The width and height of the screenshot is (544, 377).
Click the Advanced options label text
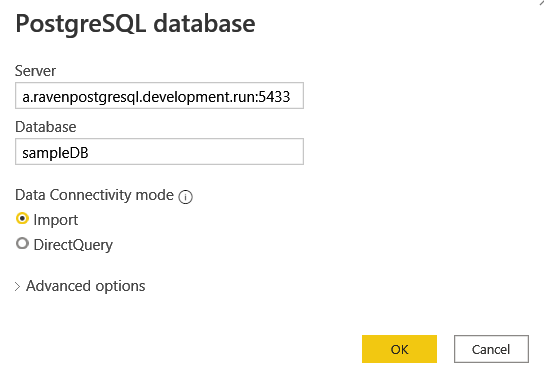point(86,286)
